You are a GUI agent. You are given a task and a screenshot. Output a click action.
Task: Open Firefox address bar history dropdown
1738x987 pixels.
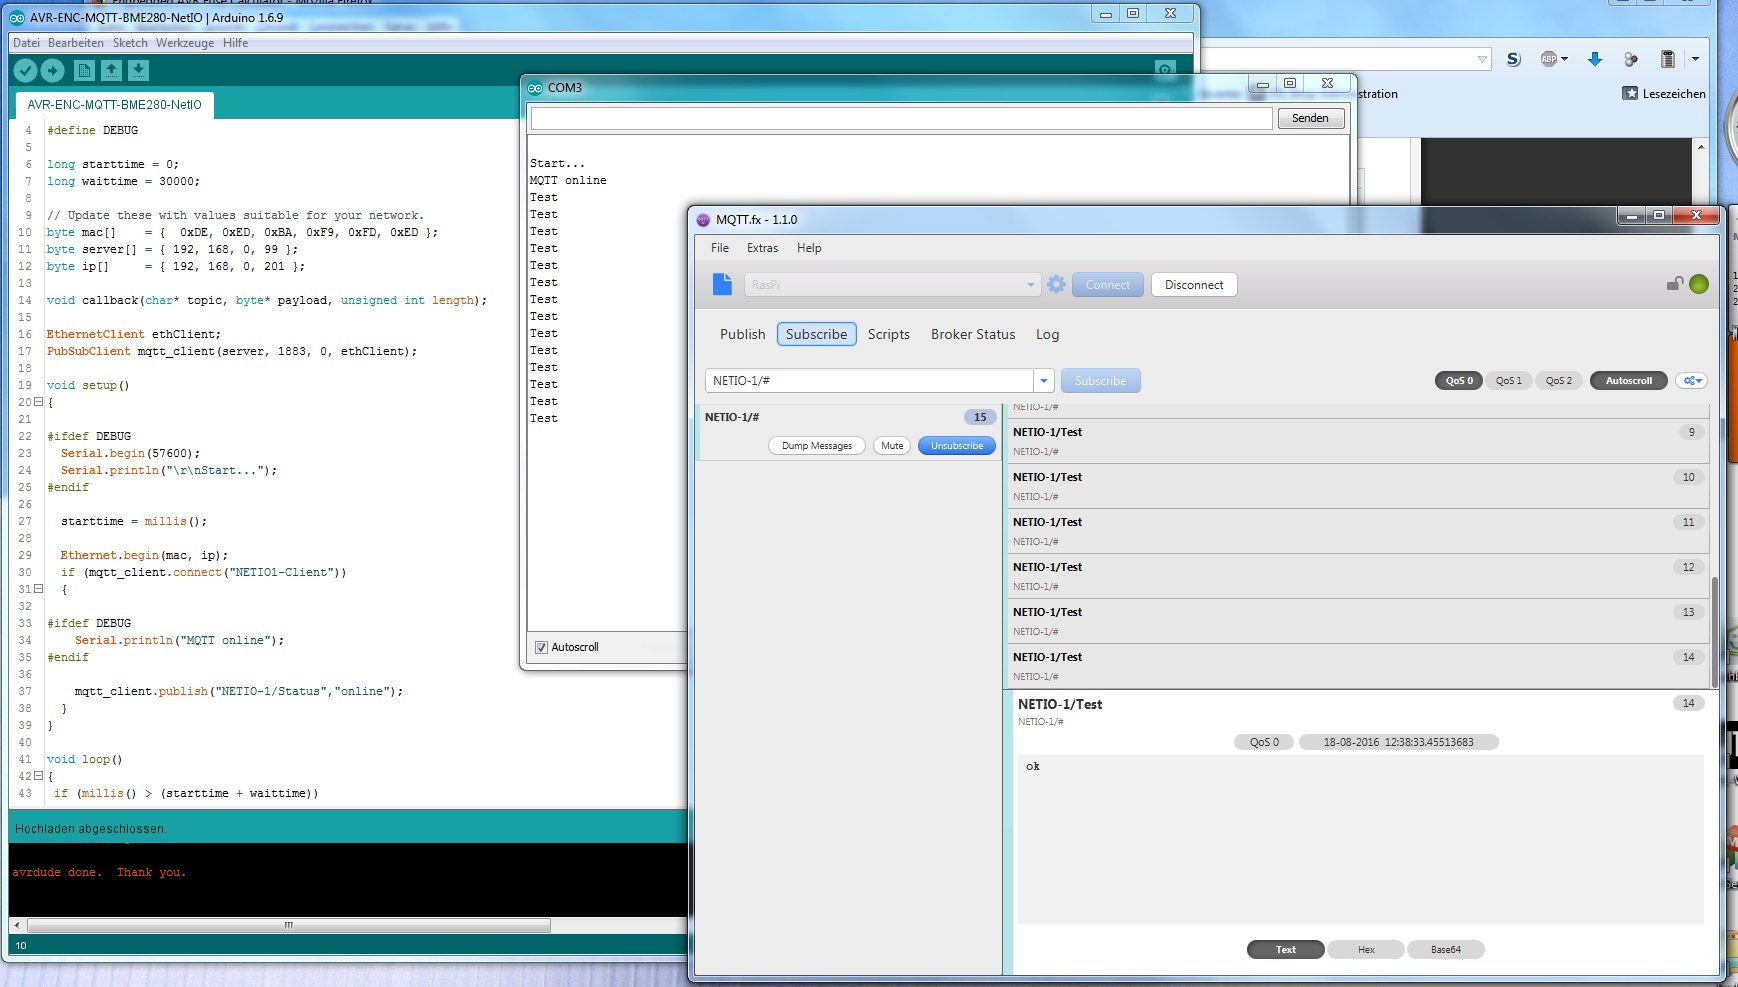(x=1482, y=60)
